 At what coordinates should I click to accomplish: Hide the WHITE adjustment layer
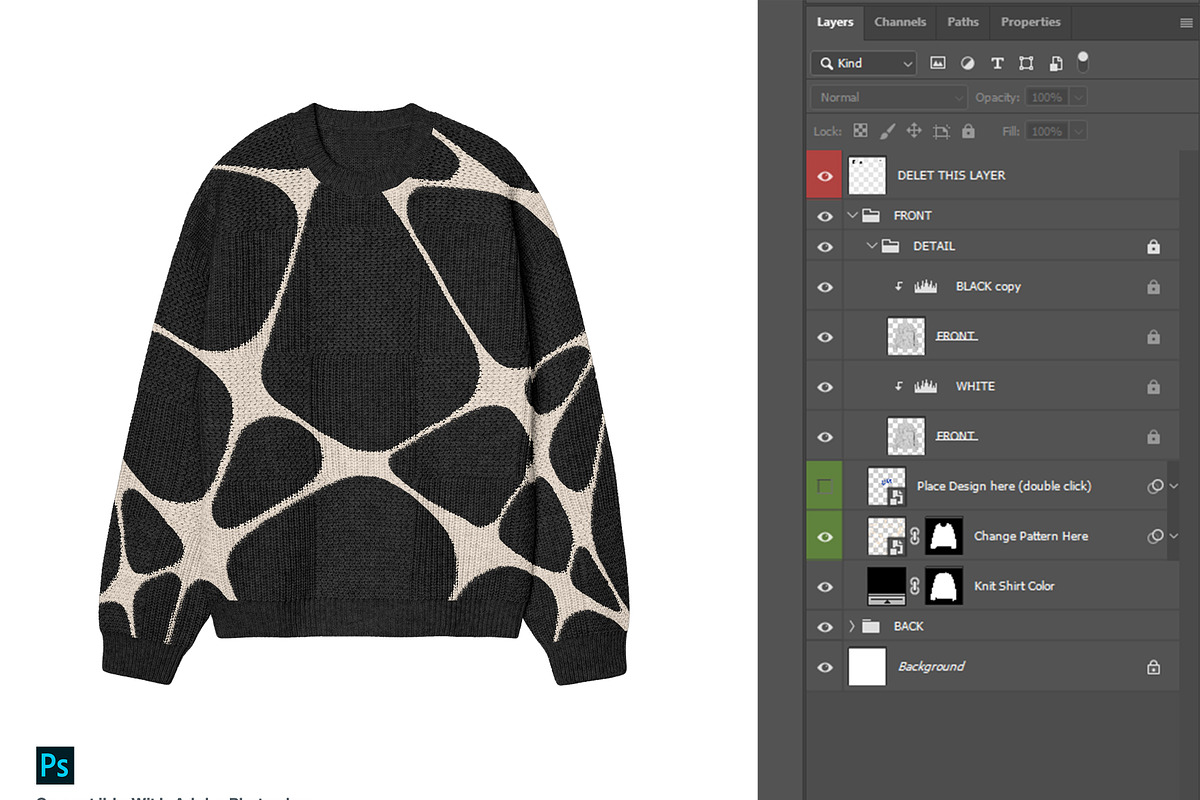point(825,387)
